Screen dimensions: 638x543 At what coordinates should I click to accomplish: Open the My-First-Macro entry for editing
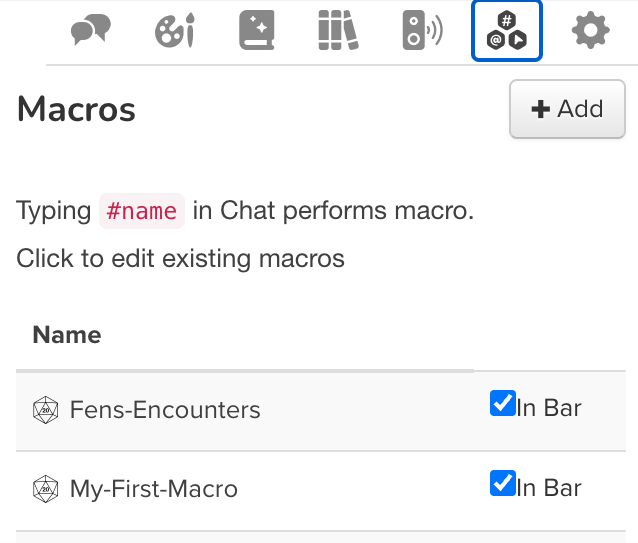(x=154, y=490)
